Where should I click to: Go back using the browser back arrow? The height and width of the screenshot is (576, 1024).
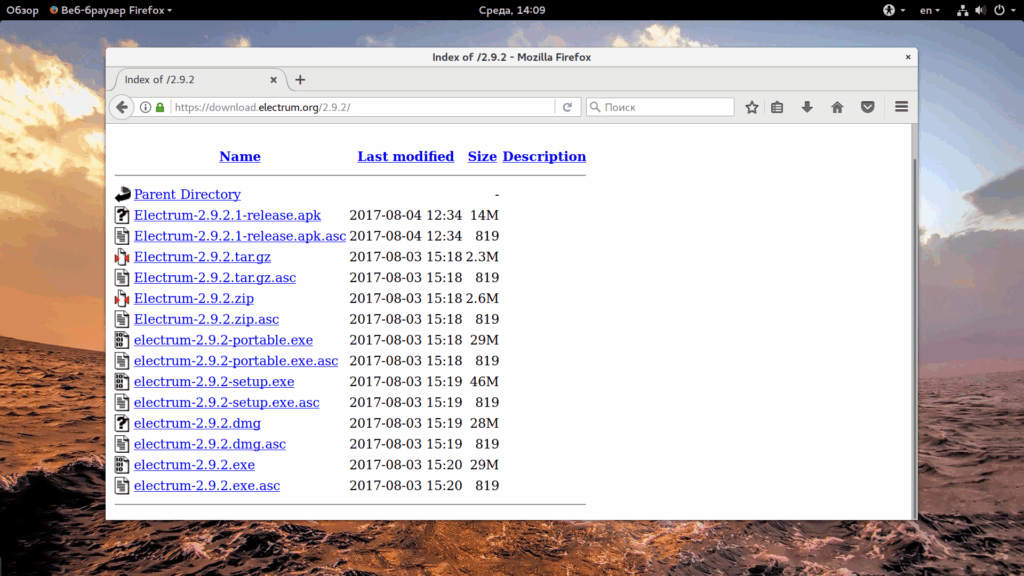pos(122,107)
